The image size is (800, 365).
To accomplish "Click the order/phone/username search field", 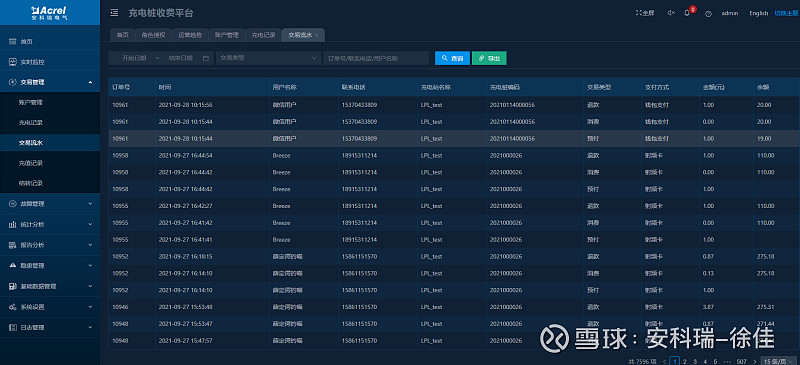I will pyautogui.click(x=377, y=58).
